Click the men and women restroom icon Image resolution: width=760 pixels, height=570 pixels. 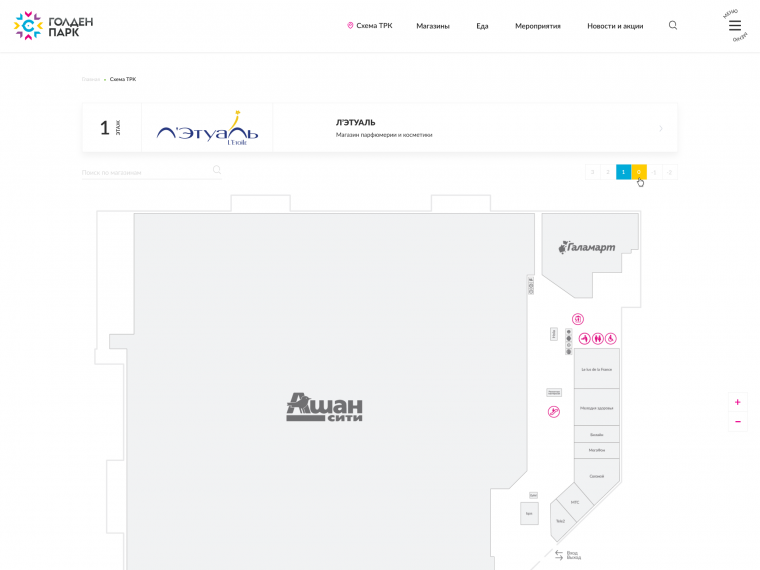click(x=598, y=338)
